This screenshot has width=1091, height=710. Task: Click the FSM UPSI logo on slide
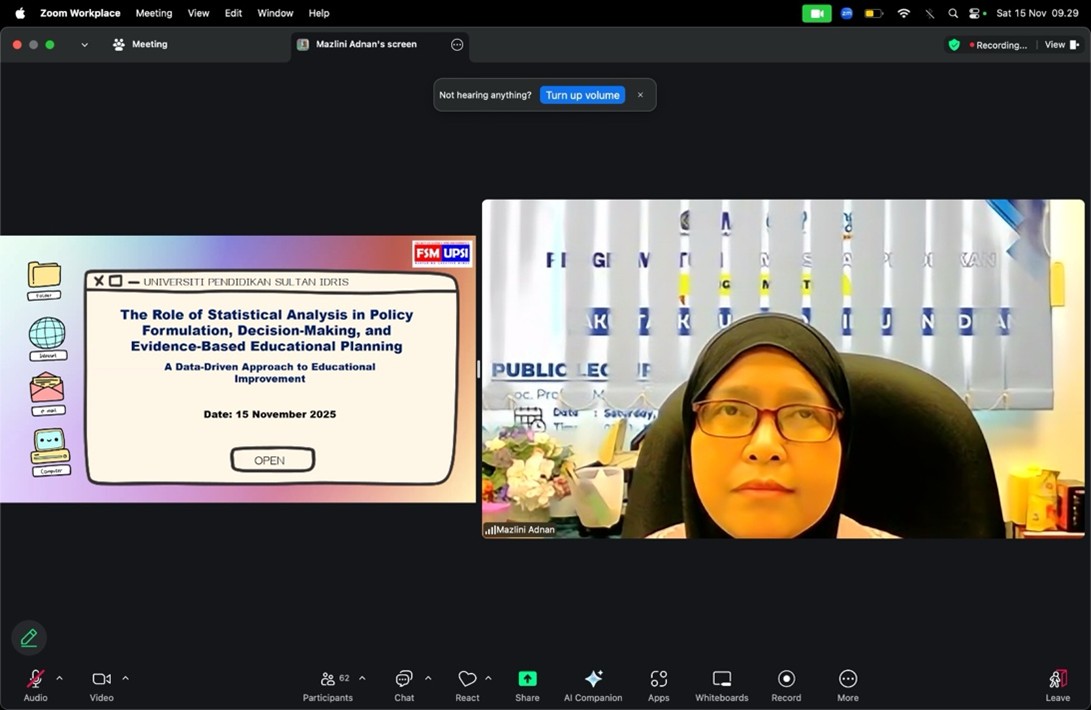[442, 253]
